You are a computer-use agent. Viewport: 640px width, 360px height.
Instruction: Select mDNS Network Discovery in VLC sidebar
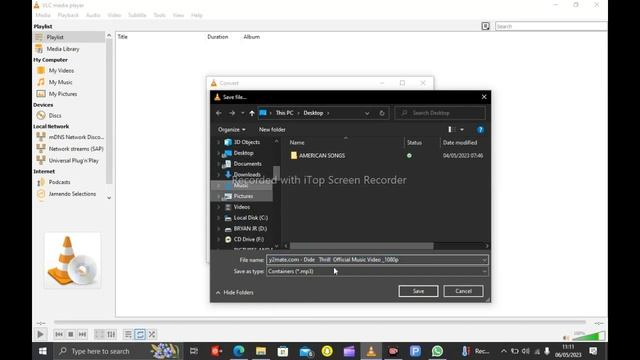coord(76,137)
